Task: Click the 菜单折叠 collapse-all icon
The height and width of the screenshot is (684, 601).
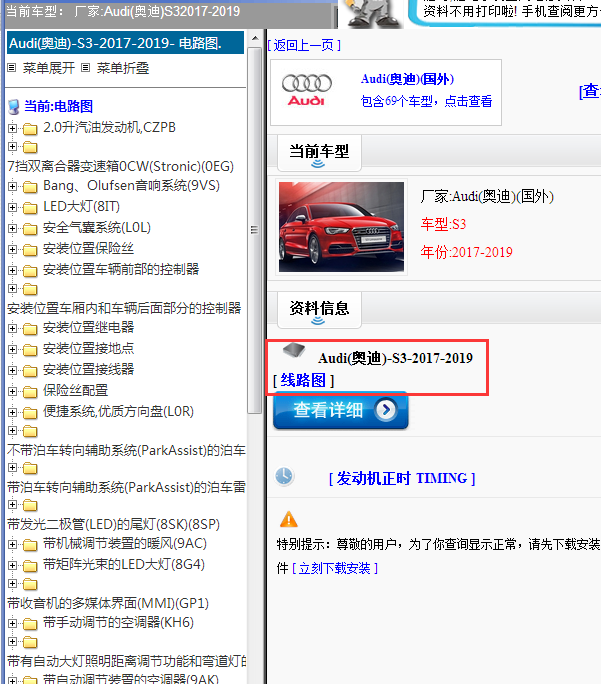Action: [86, 68]
